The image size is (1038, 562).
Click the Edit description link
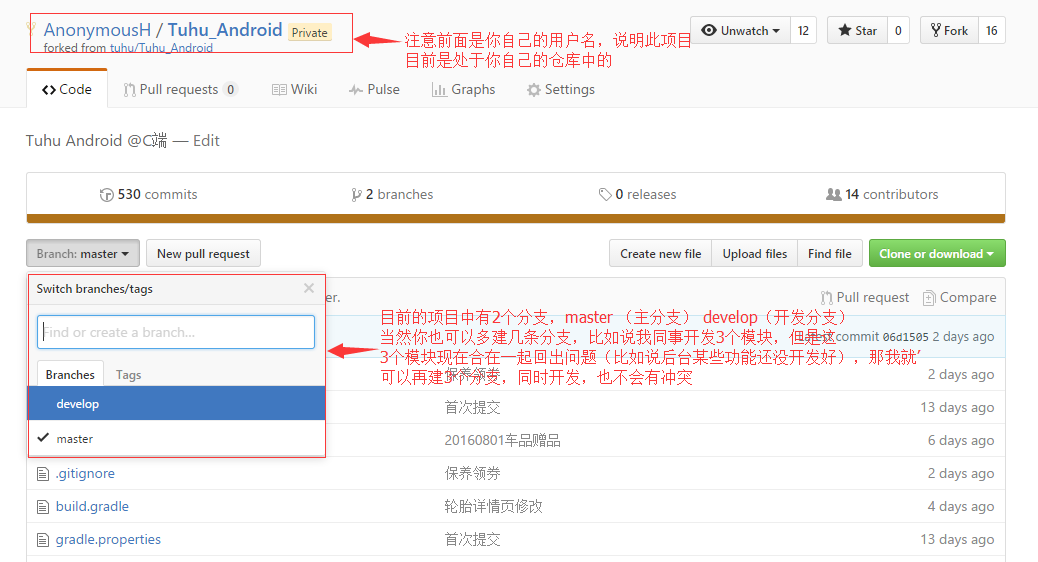coord(206,140)
